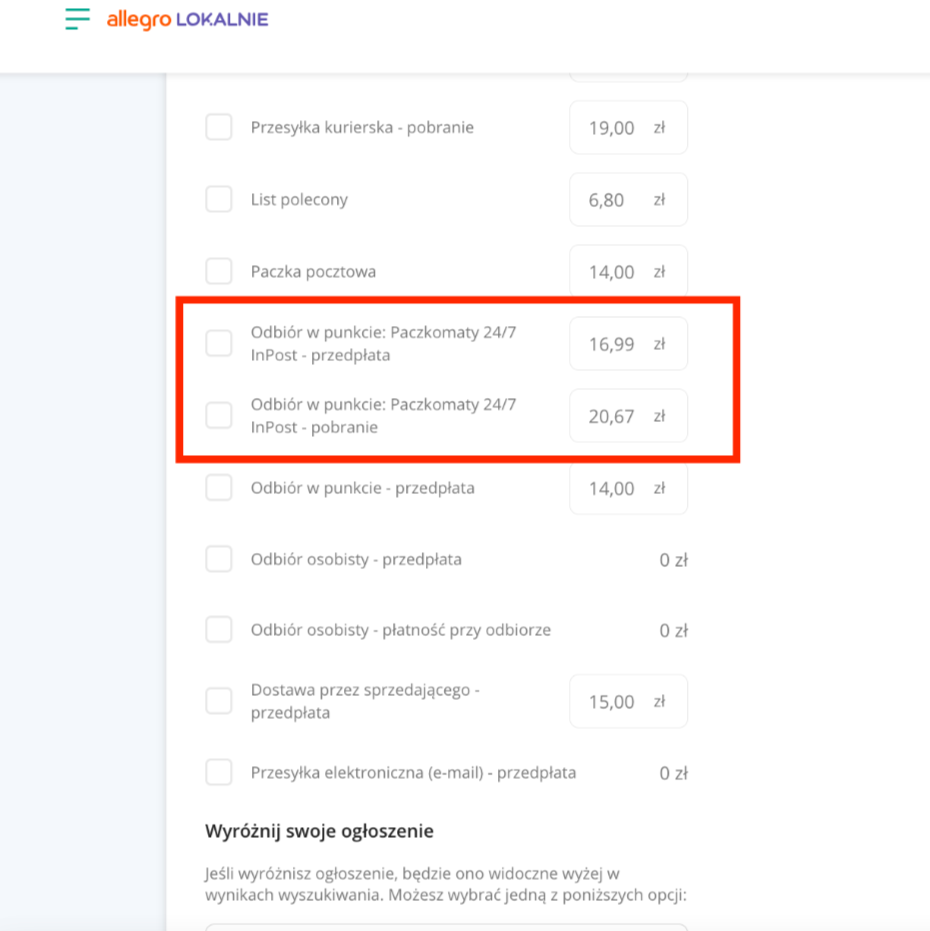
Task: Select Odbiór osobisty - płatność przy odbiorze
Action: 219,630
